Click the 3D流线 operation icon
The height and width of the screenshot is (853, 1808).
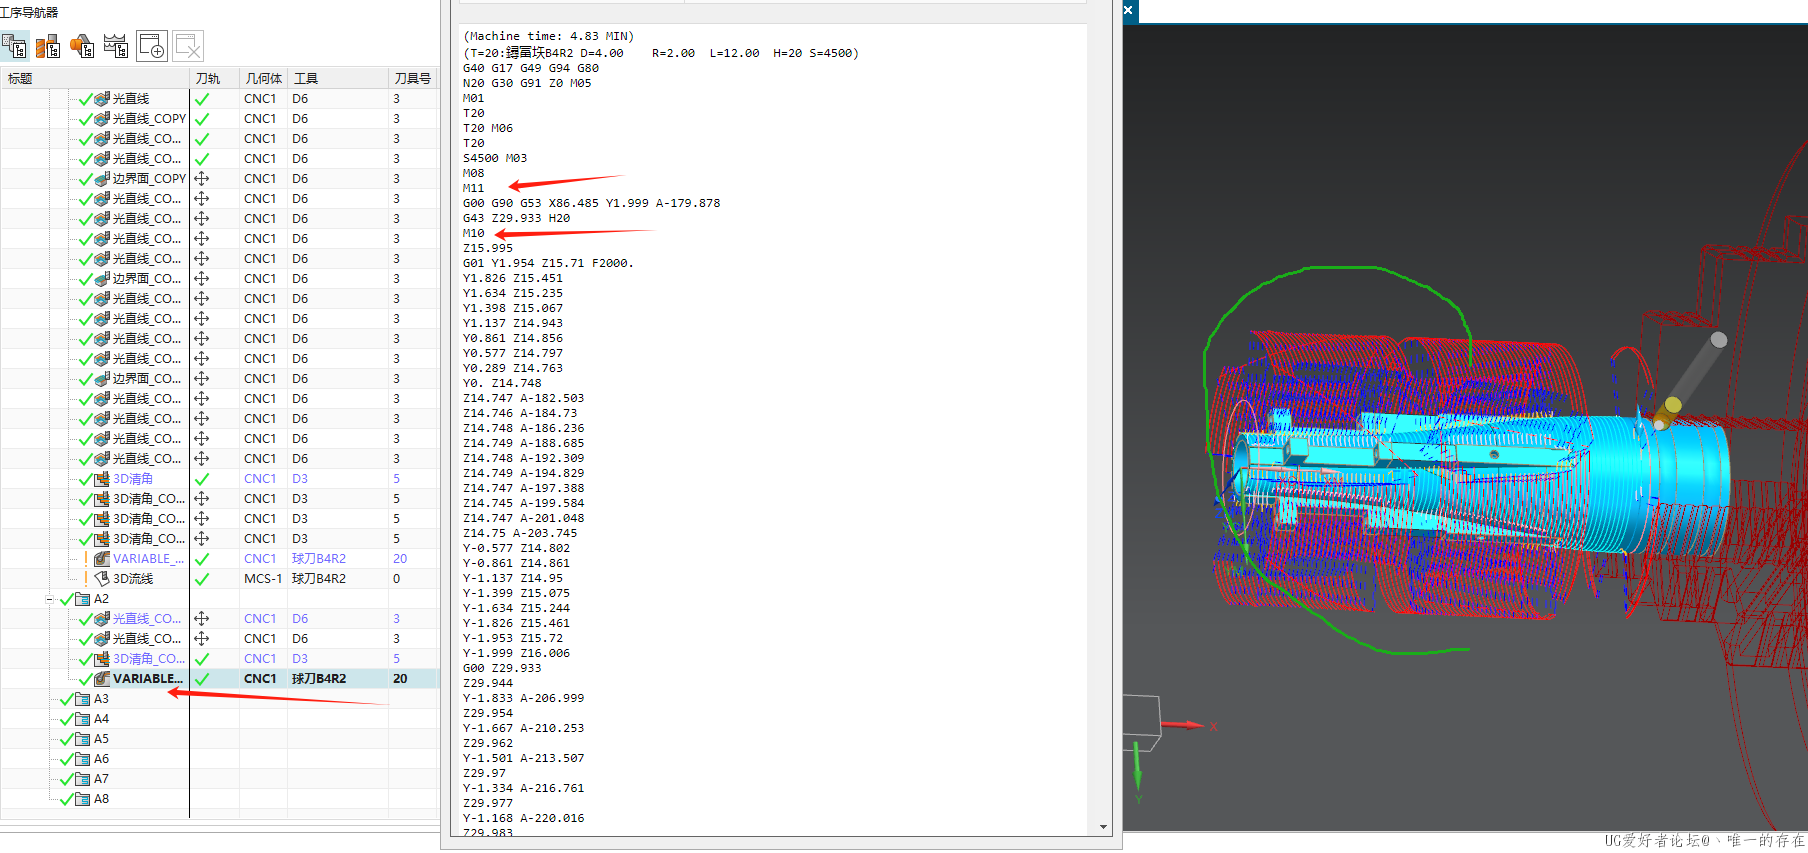coord(102,579)
